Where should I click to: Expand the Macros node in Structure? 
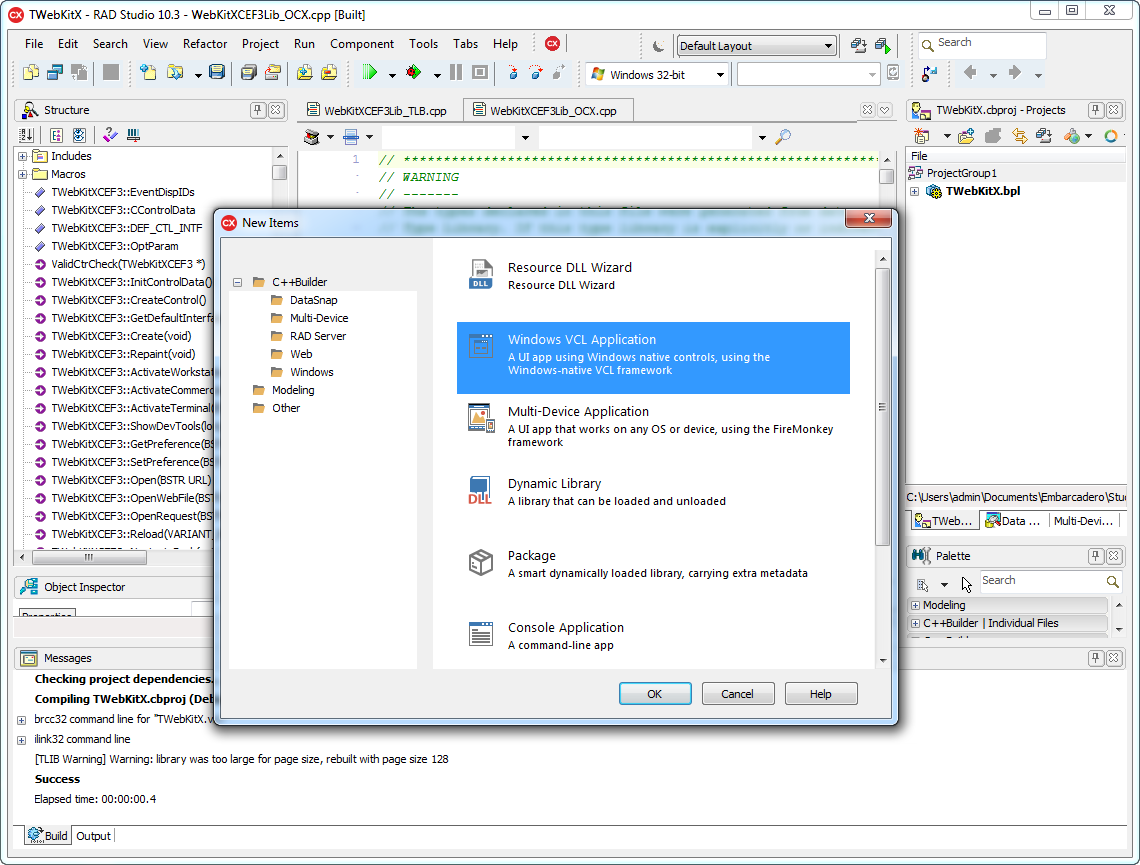click(23, 174)
